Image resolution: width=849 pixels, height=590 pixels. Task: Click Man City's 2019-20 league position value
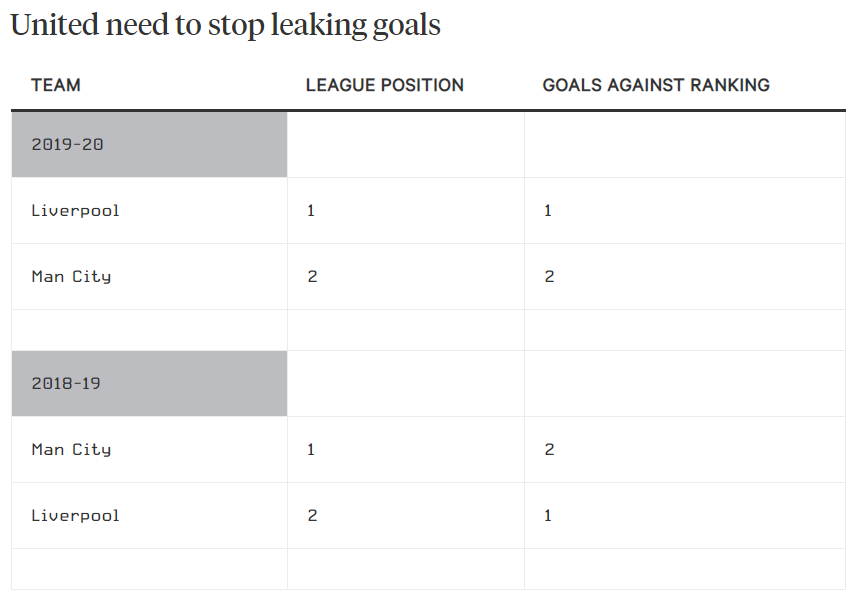(x=312, y=276)
